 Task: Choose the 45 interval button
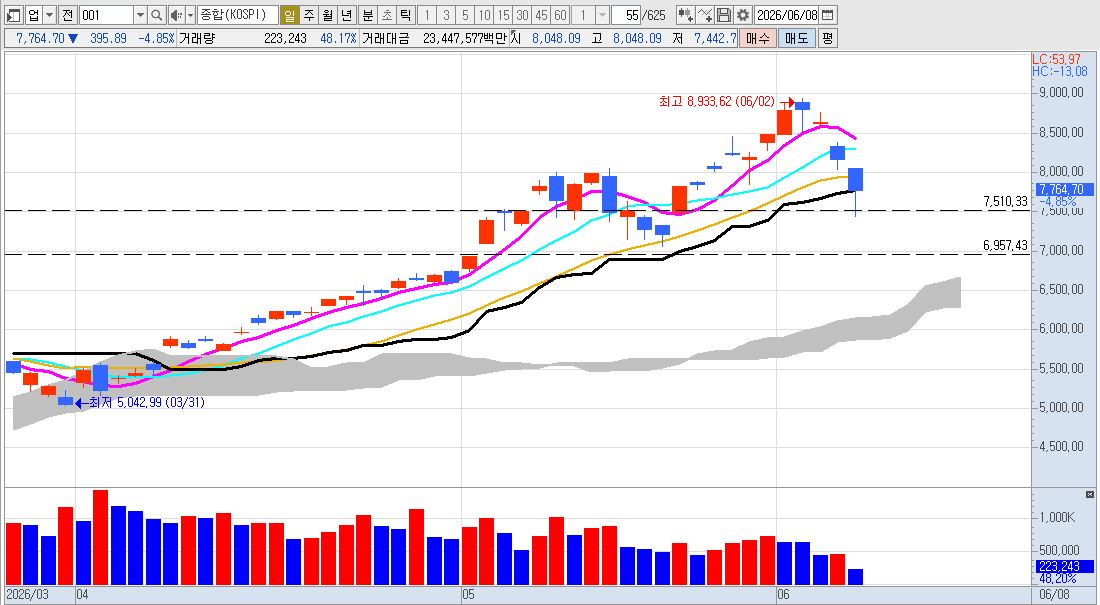[541, 15]
